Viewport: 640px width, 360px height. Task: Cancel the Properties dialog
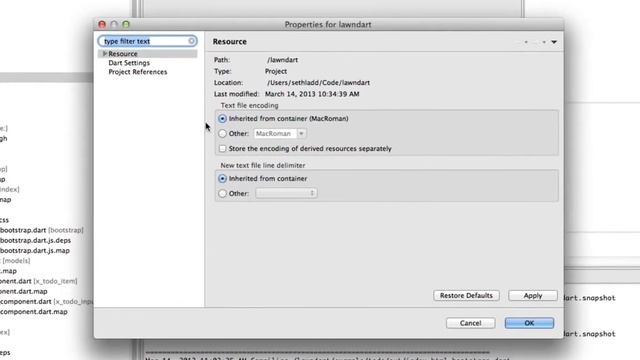[x=470, y=323]
